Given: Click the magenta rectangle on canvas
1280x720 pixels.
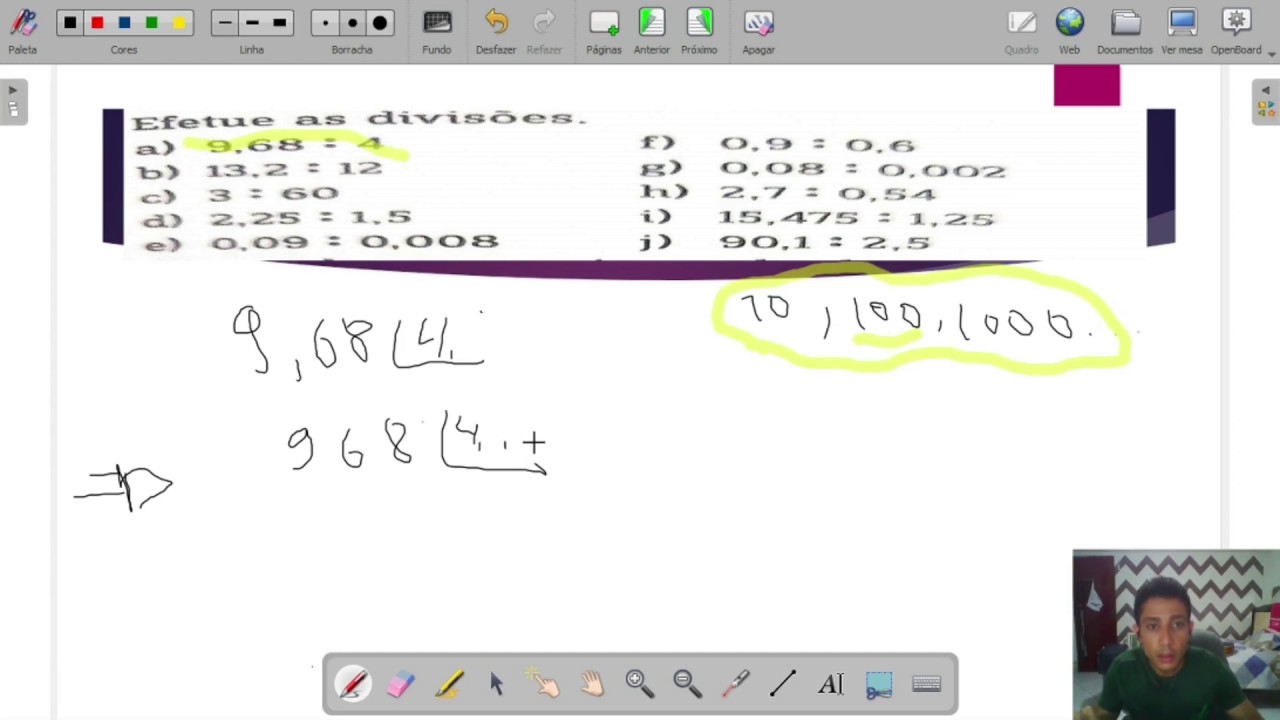Looking at the screenshot, I should pyautogui.click(x=1087, y=86).
